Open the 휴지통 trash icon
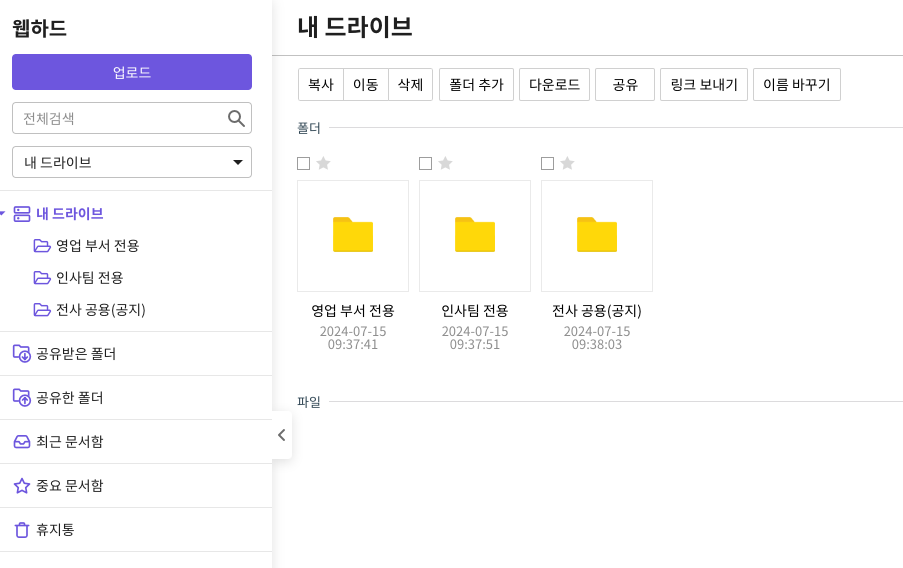 (x=22, y=530)
